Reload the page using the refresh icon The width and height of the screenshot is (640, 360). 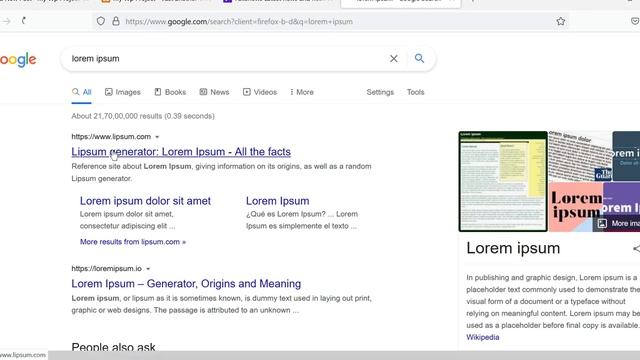tap(24, 20)
